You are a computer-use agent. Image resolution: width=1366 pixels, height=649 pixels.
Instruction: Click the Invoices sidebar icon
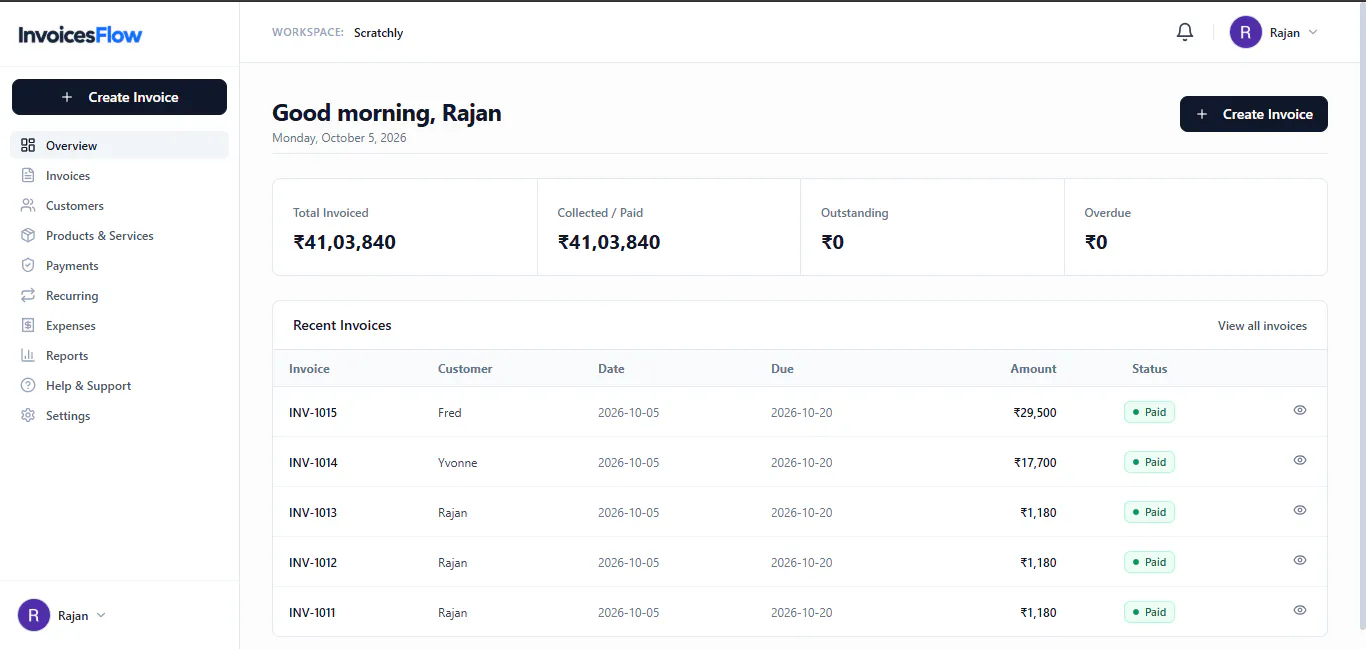(x=28, y=175)
